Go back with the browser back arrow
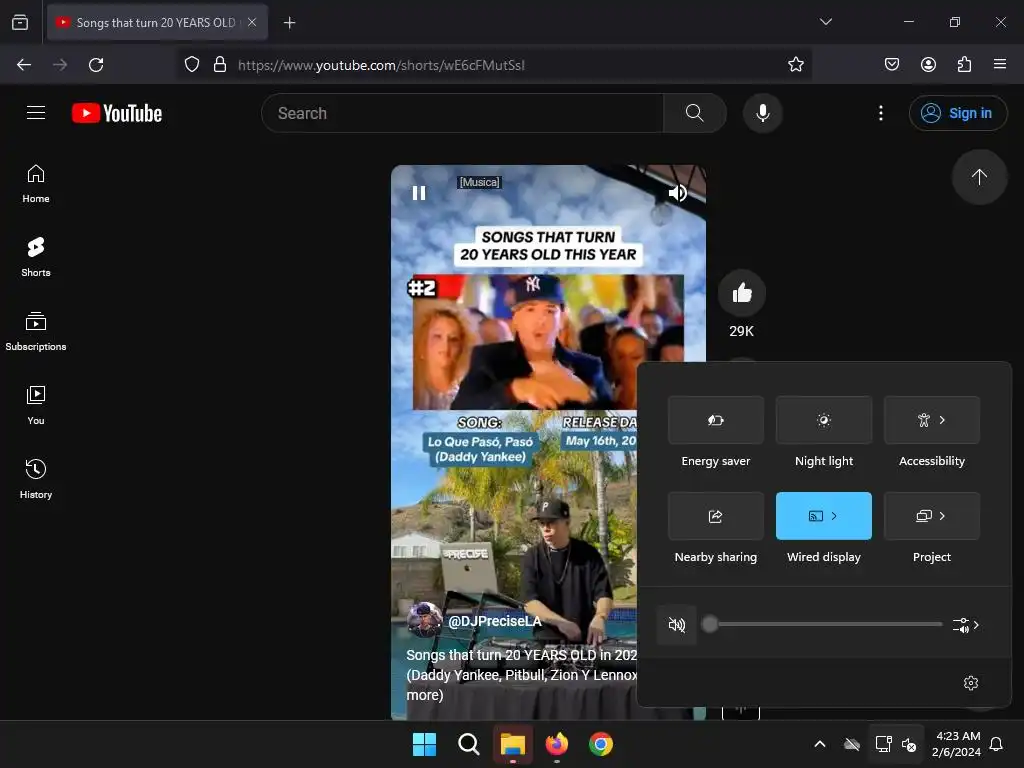The width and height of the screenshot is (1024, 768). pyautogui.click(x=24, y=65)
